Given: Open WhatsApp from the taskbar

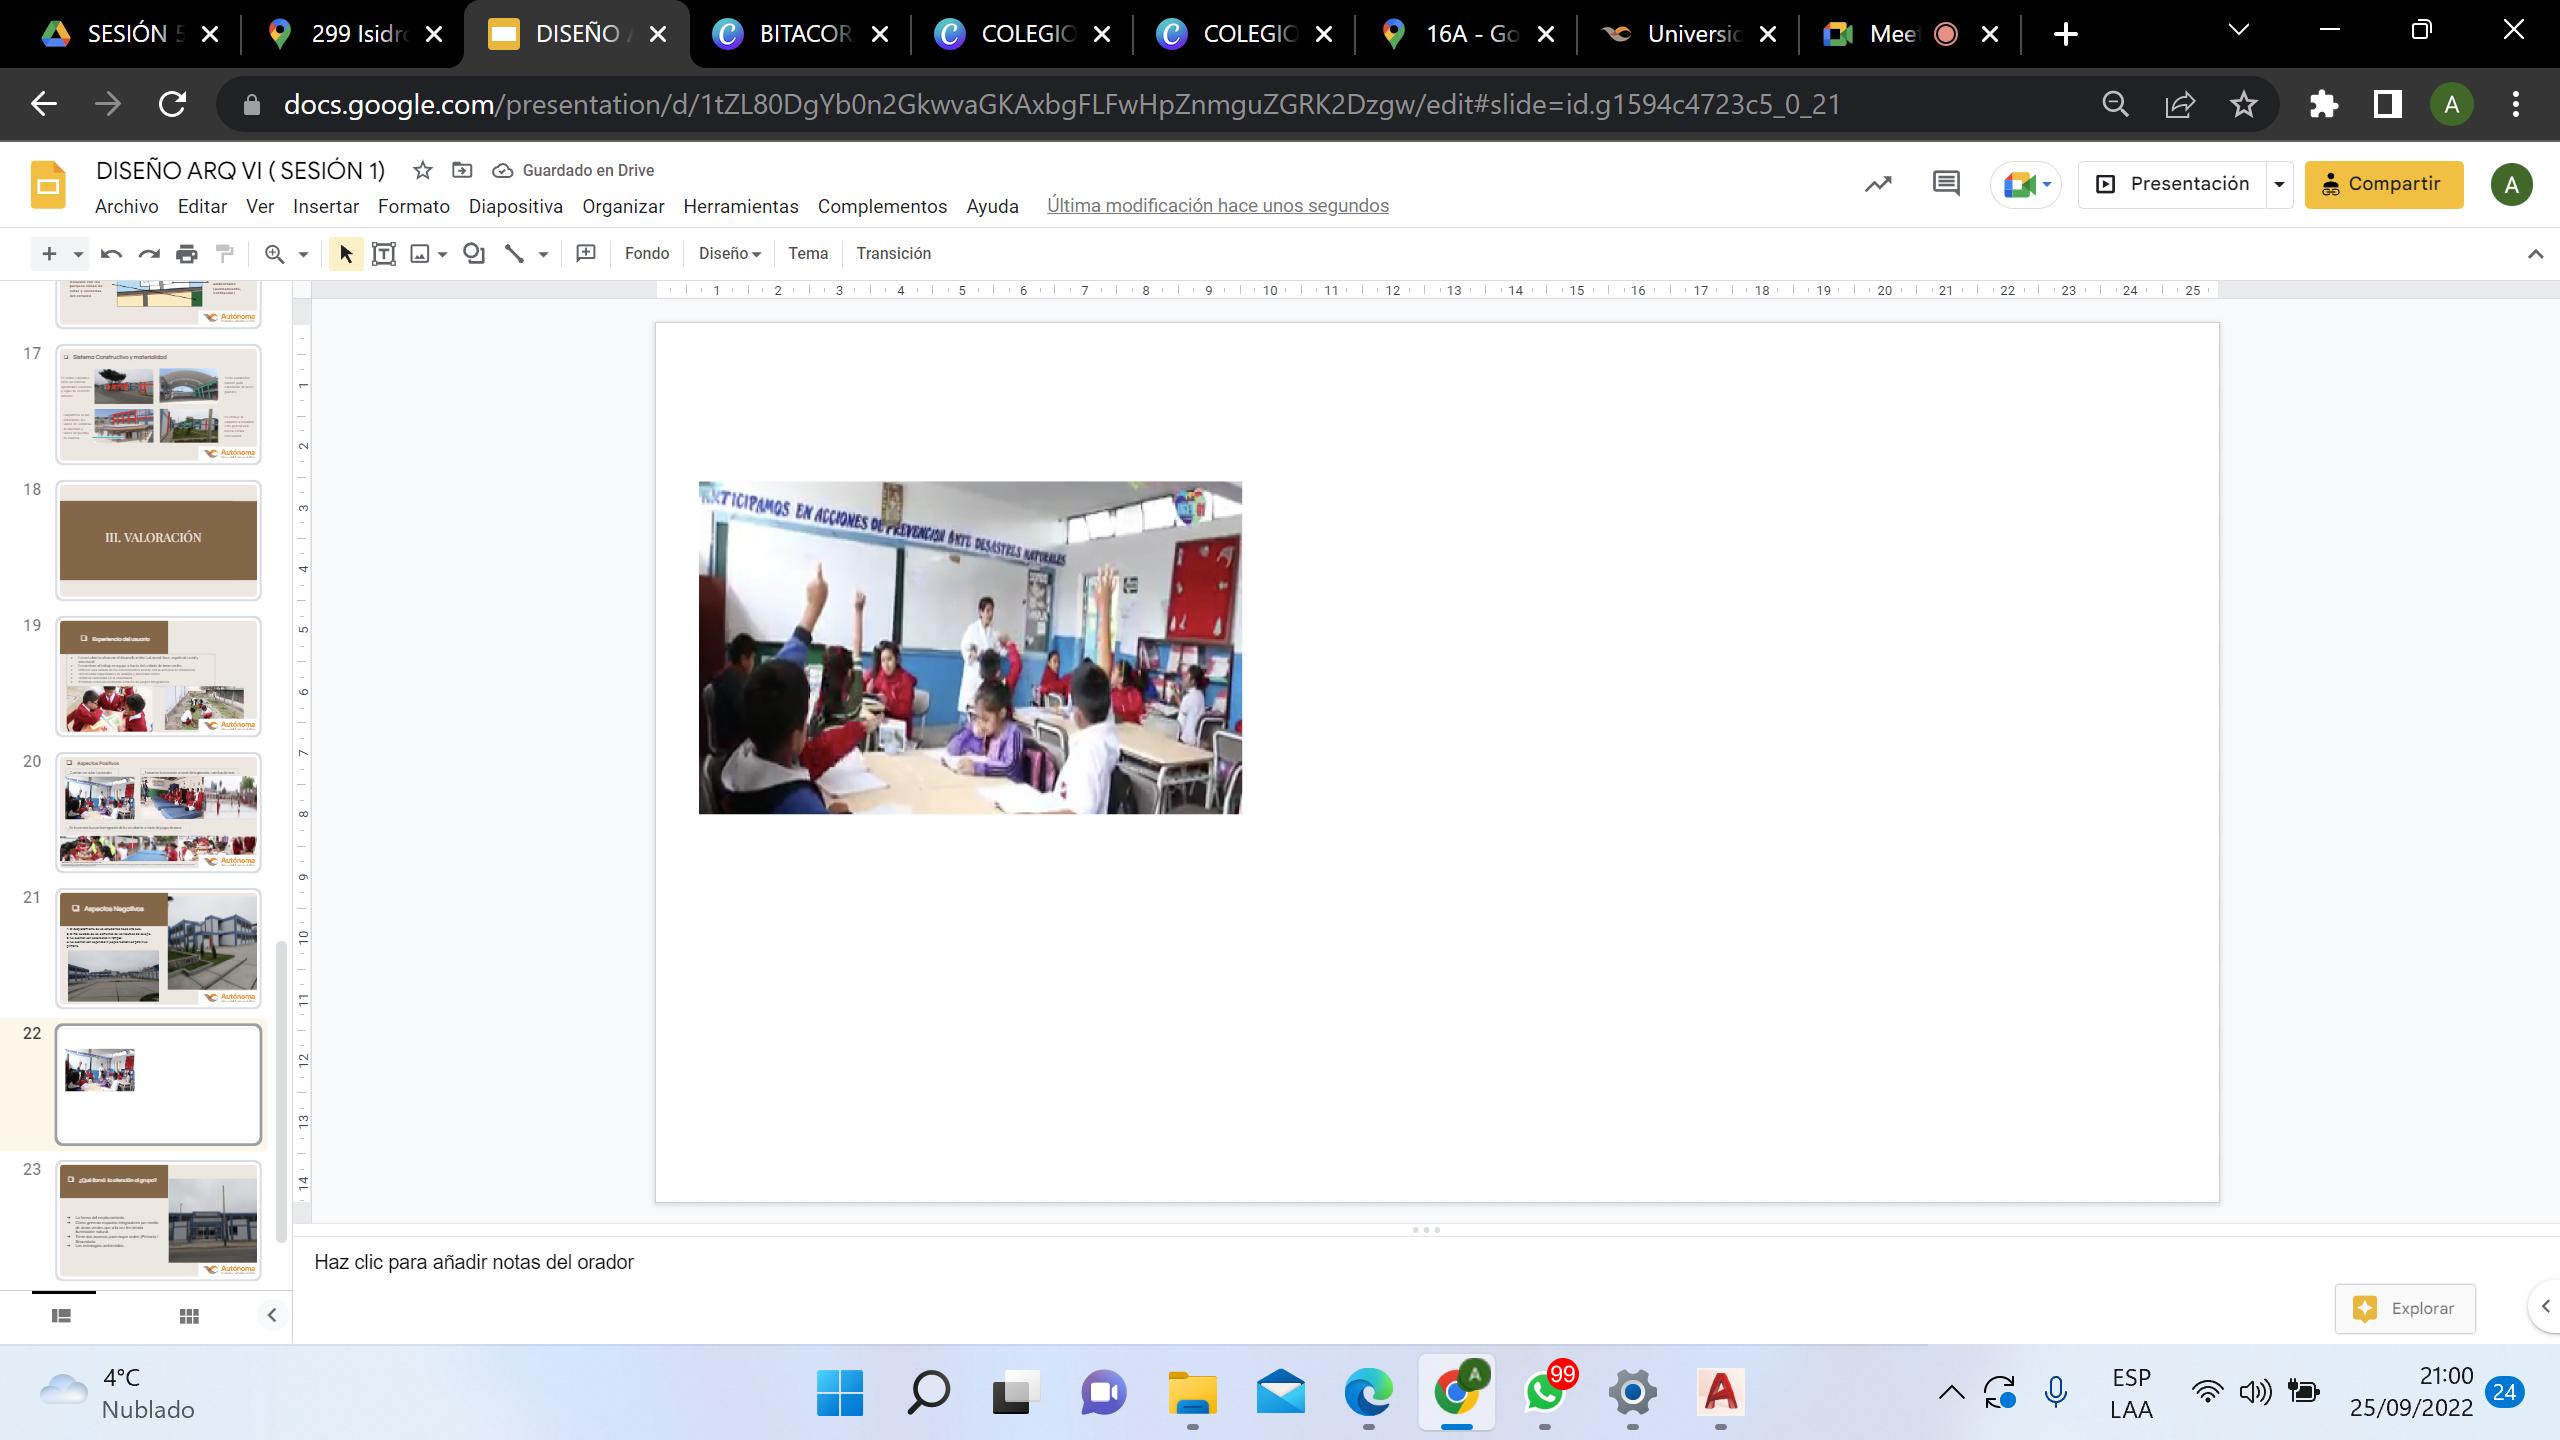Looking at the screenshot, I should click(x=1545, y=1392).
